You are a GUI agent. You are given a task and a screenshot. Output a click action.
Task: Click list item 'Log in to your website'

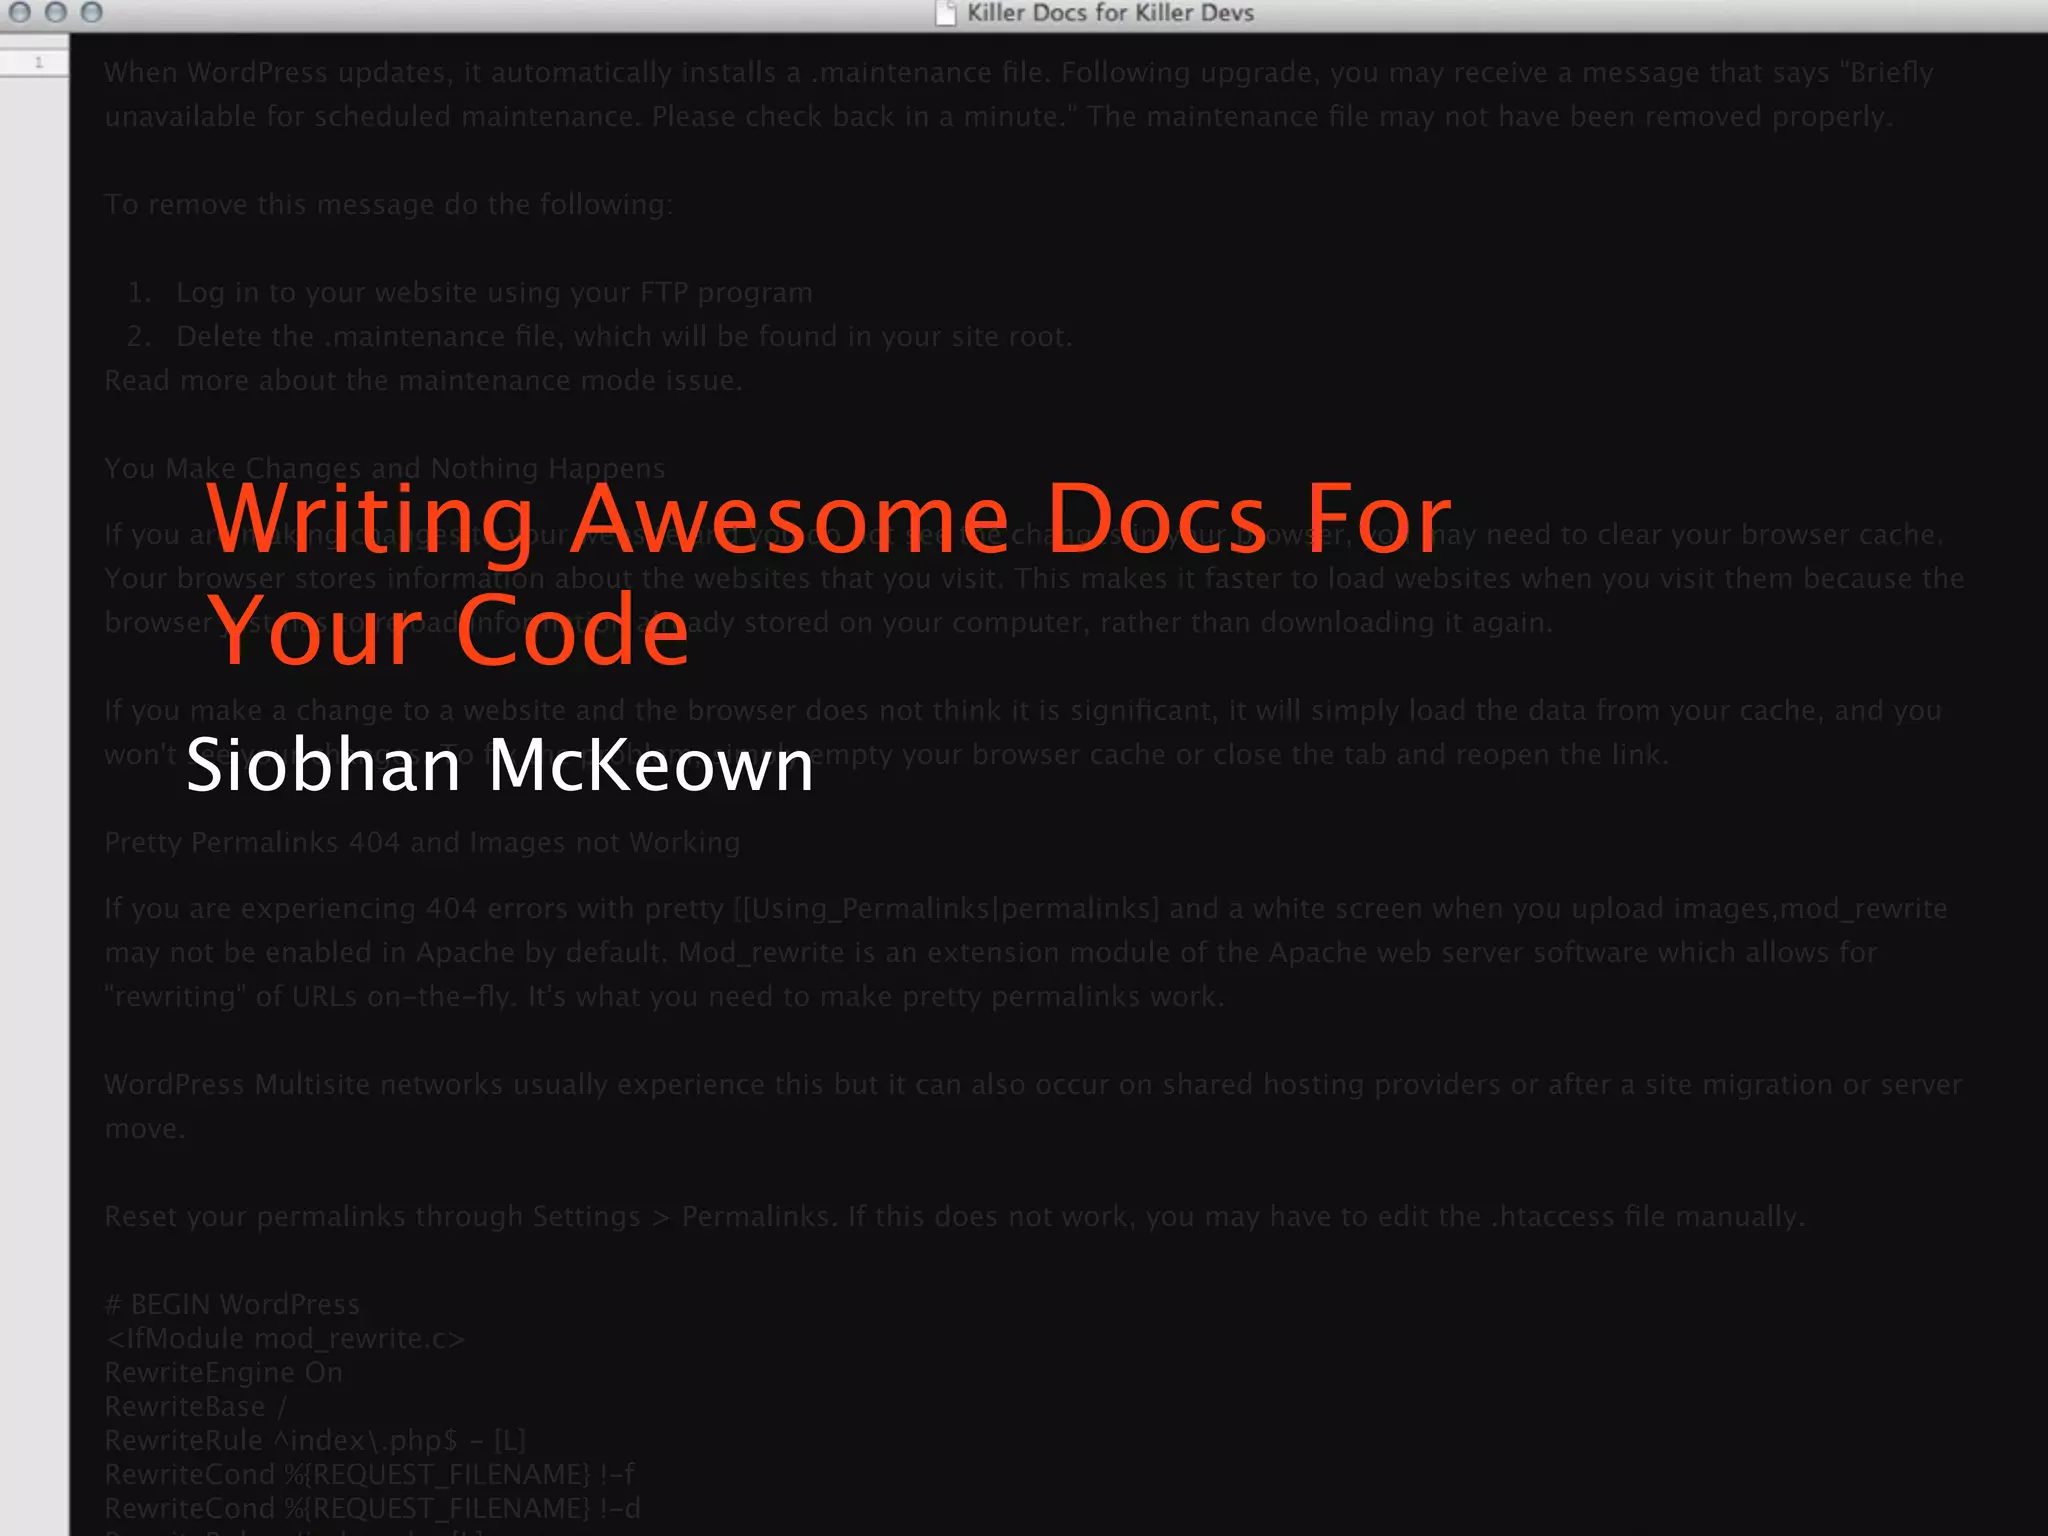(x=494, y=293)
